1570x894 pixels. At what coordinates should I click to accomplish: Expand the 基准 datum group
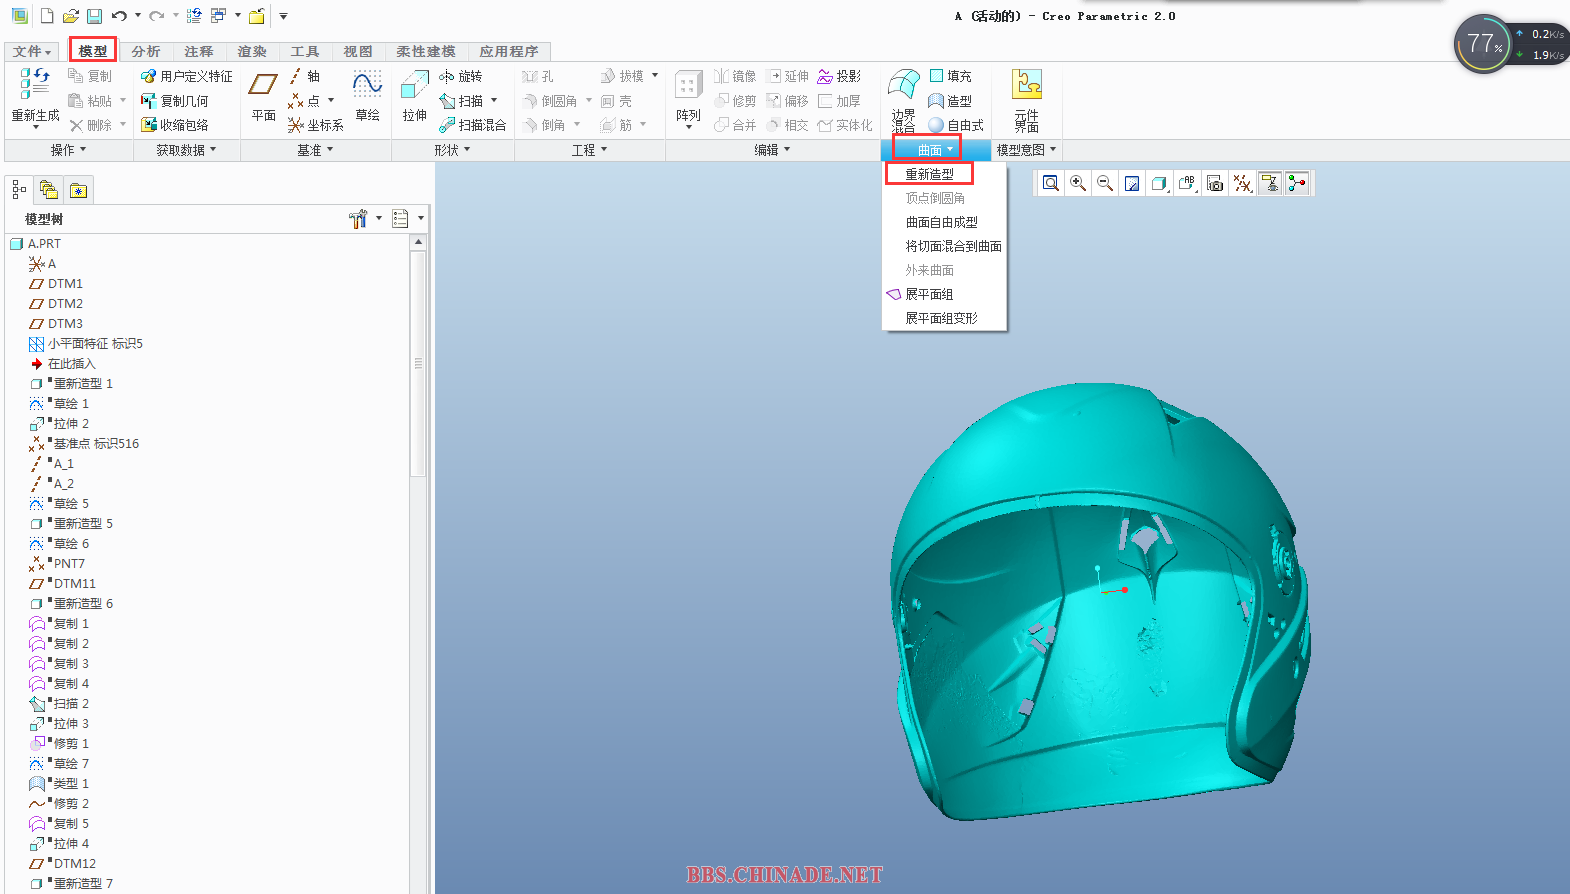pos(315,150)
